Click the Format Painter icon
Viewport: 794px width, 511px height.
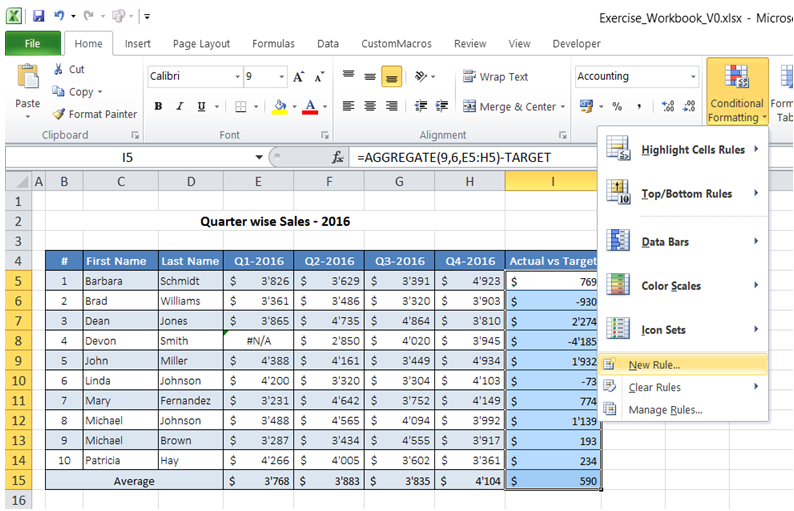tap(59, 114)
